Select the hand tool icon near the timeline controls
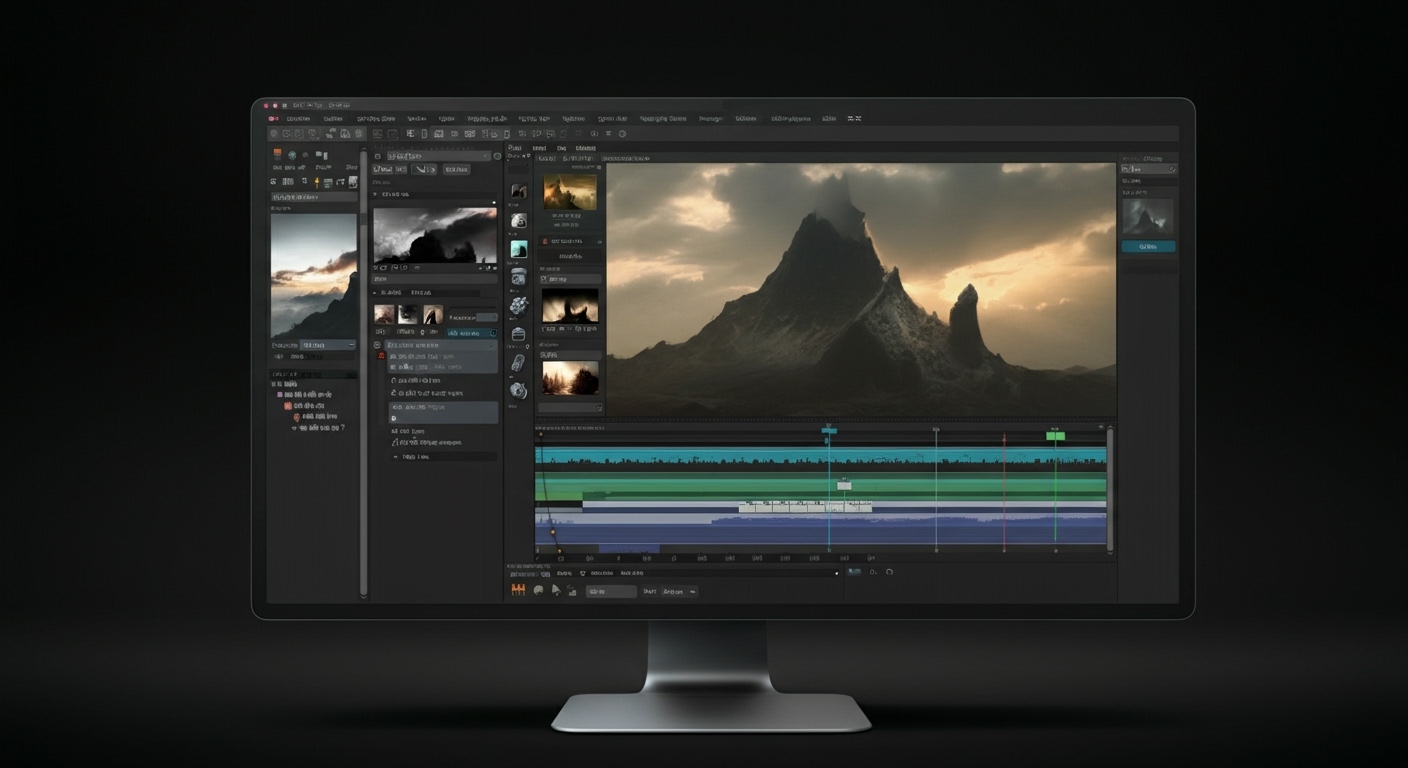Screen dimensions: 1408x768 539,592
